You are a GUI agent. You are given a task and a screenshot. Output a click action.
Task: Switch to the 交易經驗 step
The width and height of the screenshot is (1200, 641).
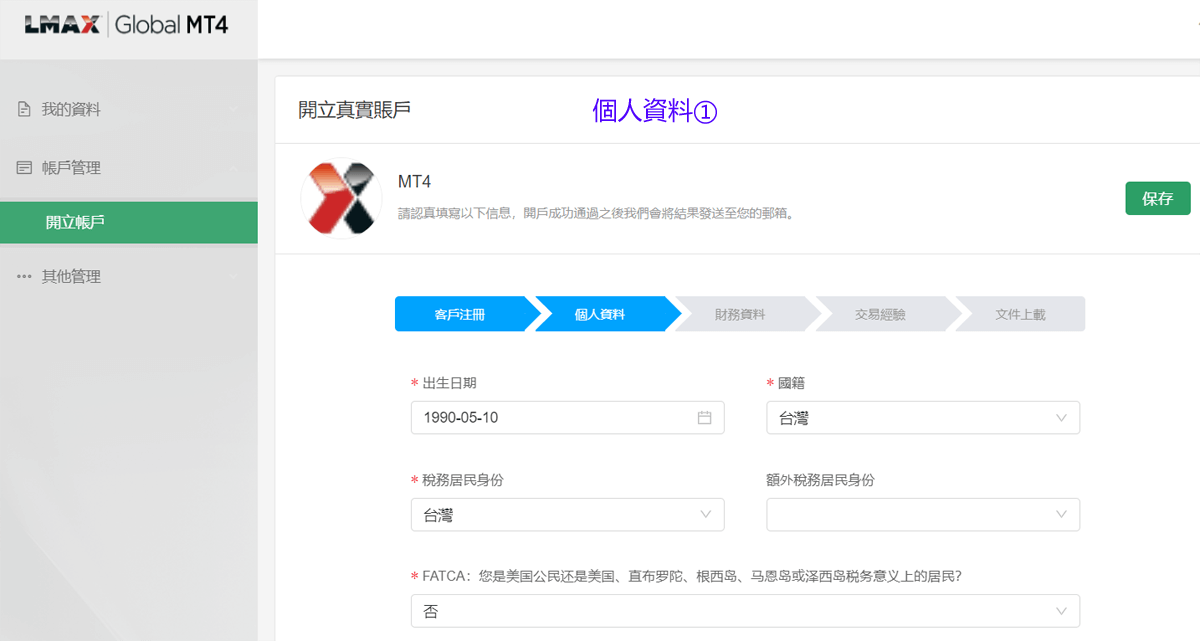pos(880,314)
